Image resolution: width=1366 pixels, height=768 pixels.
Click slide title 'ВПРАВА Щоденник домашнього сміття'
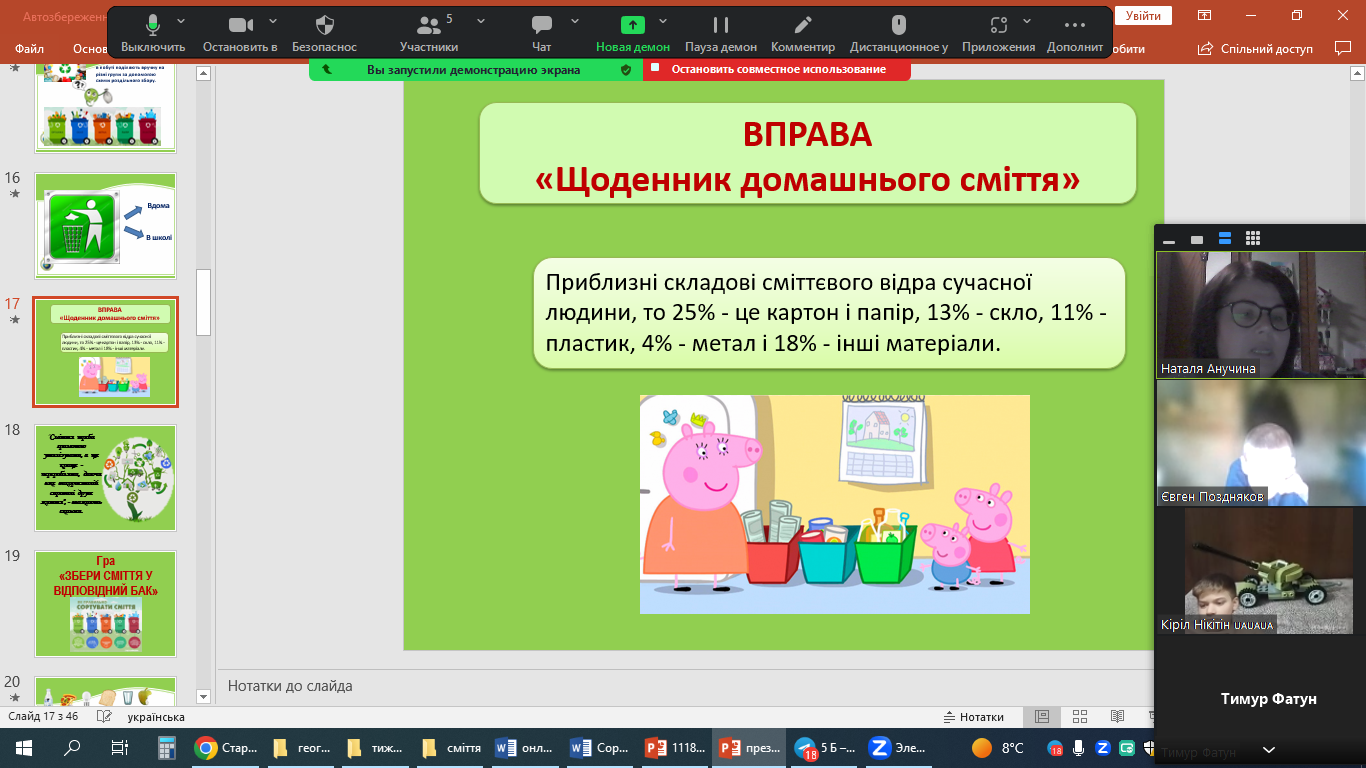(x=808, y=155)
